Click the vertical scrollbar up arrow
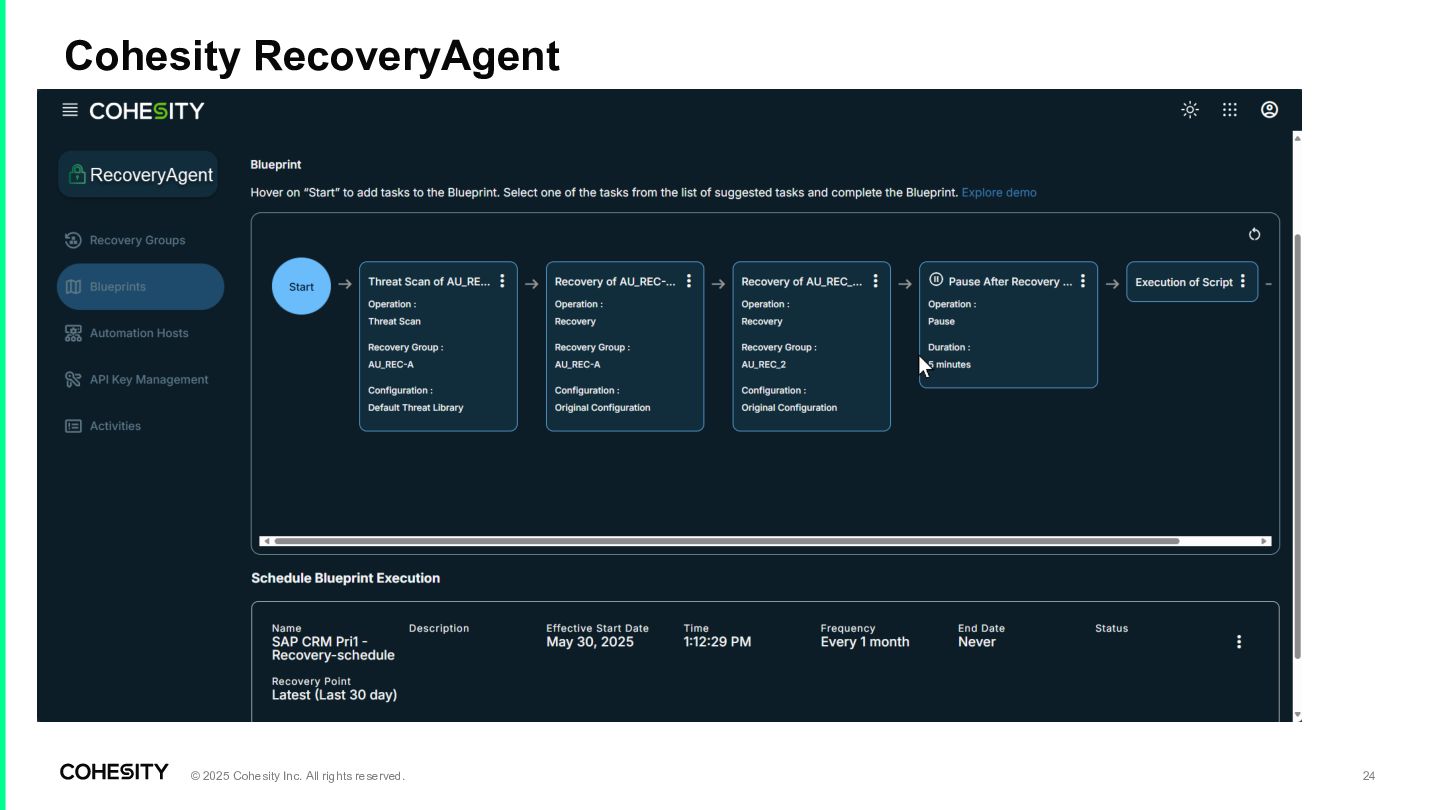This screenshot has width=1440, height=810. point(1298,137)
